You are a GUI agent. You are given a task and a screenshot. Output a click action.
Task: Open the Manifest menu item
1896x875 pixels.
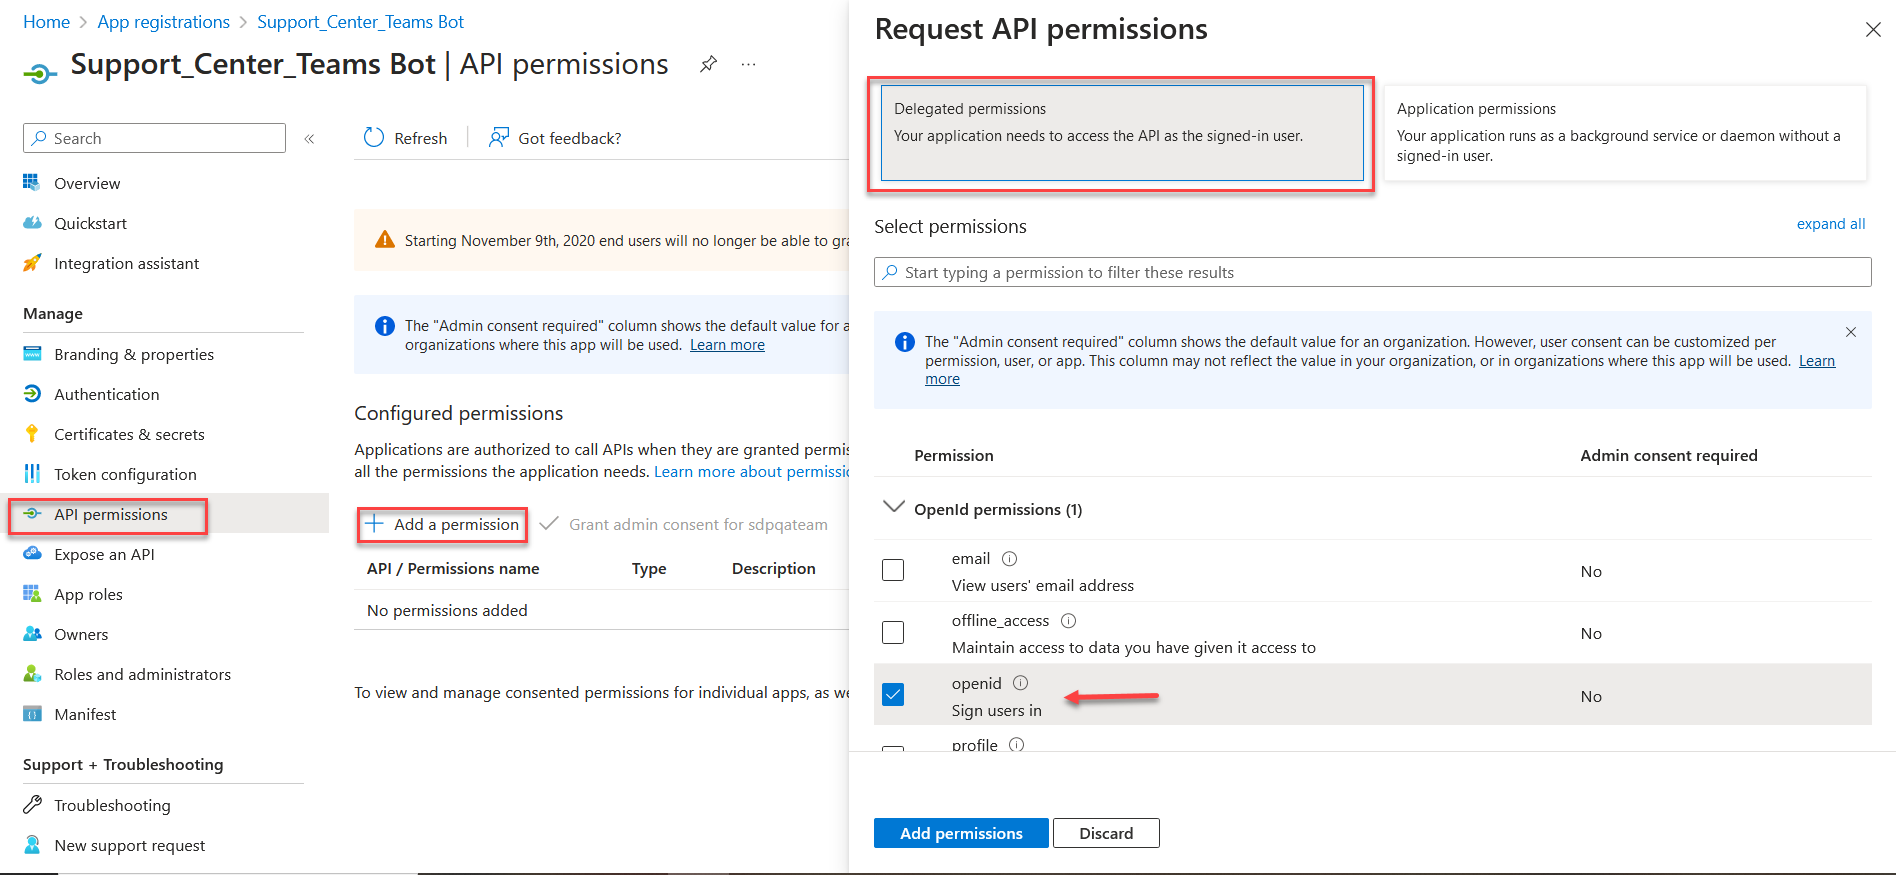click(x=85, y=714)
